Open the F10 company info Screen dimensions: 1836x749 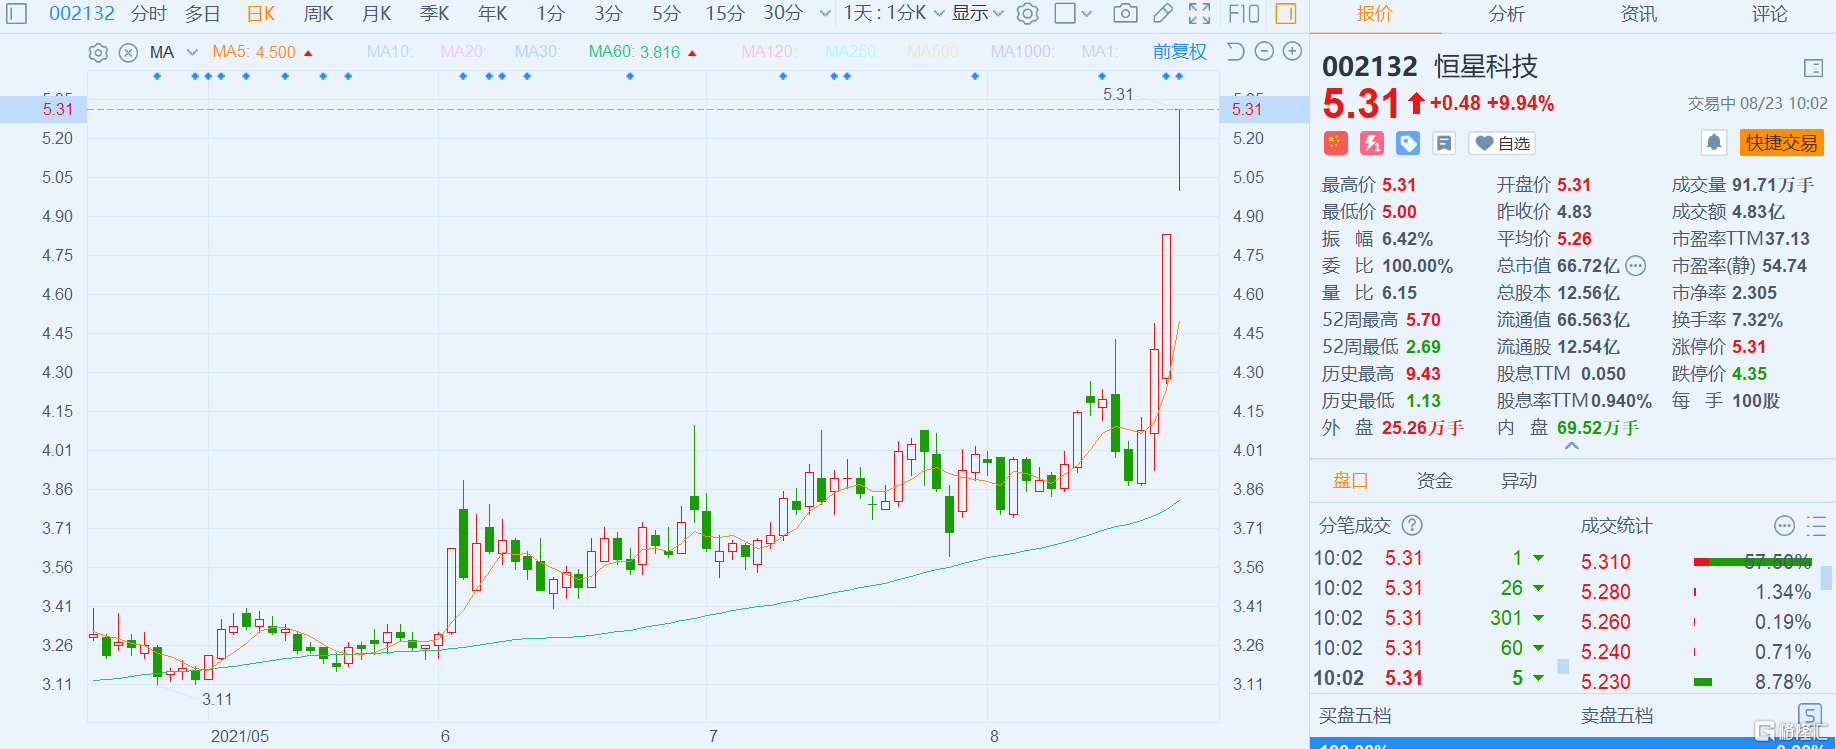click(x=1243, y=14)
